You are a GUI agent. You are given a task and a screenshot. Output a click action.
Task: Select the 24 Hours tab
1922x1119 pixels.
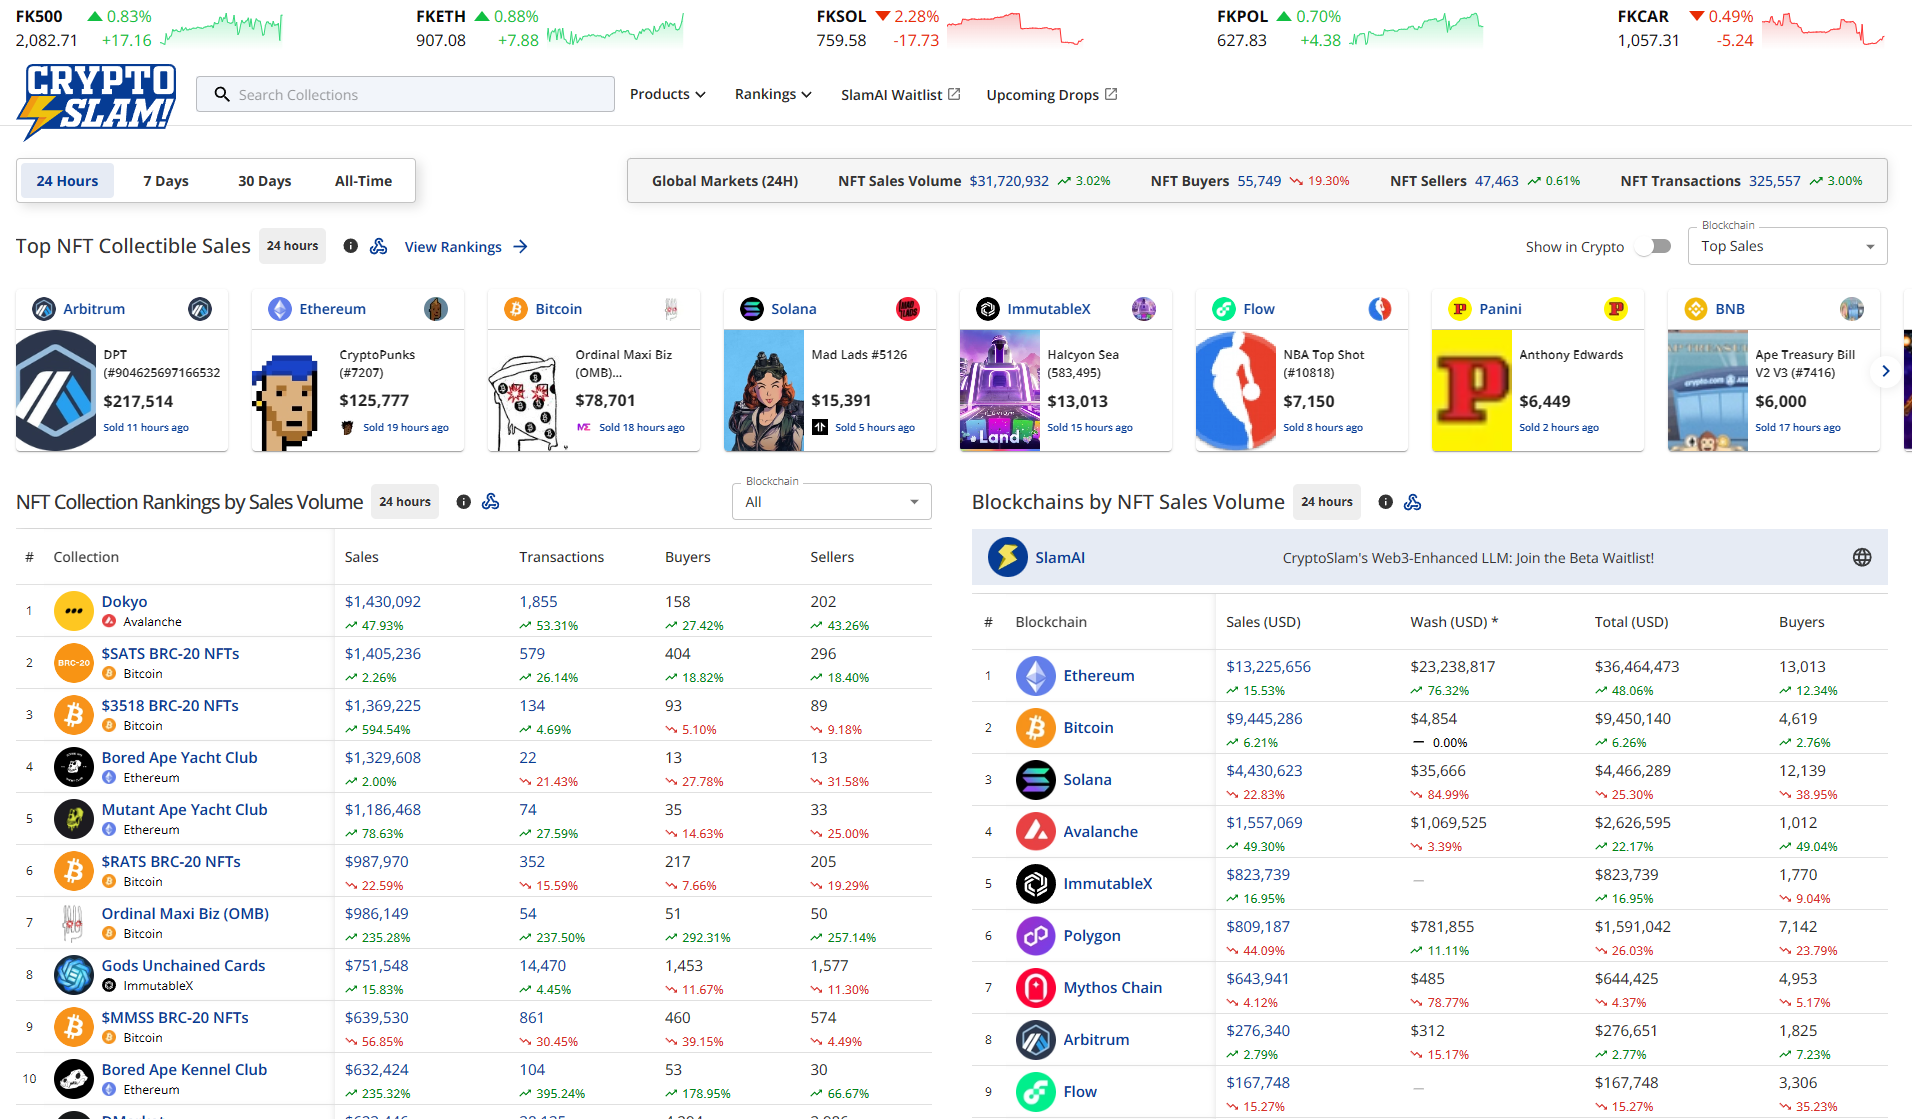(67, 181)
